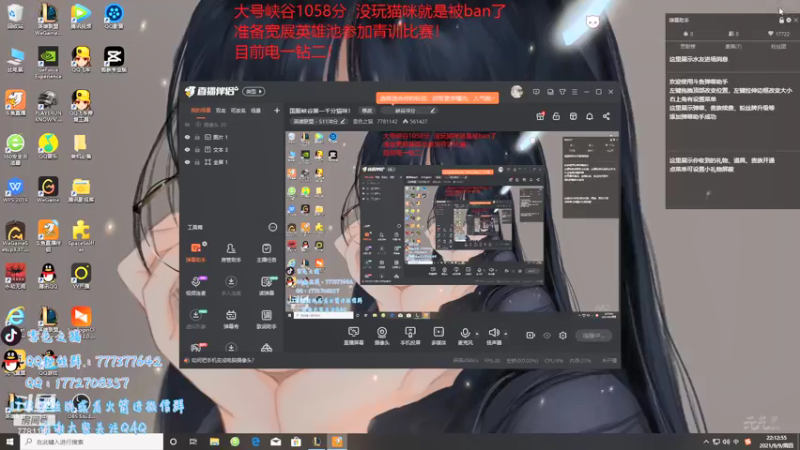Toggle lock on 文本 3 layer
This screenshot has height=450, width=800.
click(x=197, y=149)
